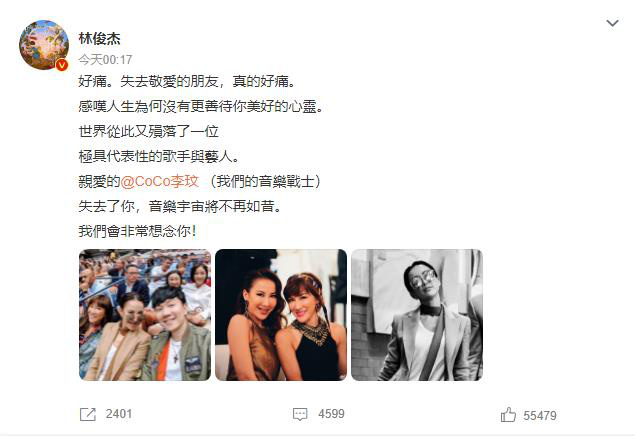Like the post with the thumbs-up icon
This screenshot has height=436, width=635.
508,415
